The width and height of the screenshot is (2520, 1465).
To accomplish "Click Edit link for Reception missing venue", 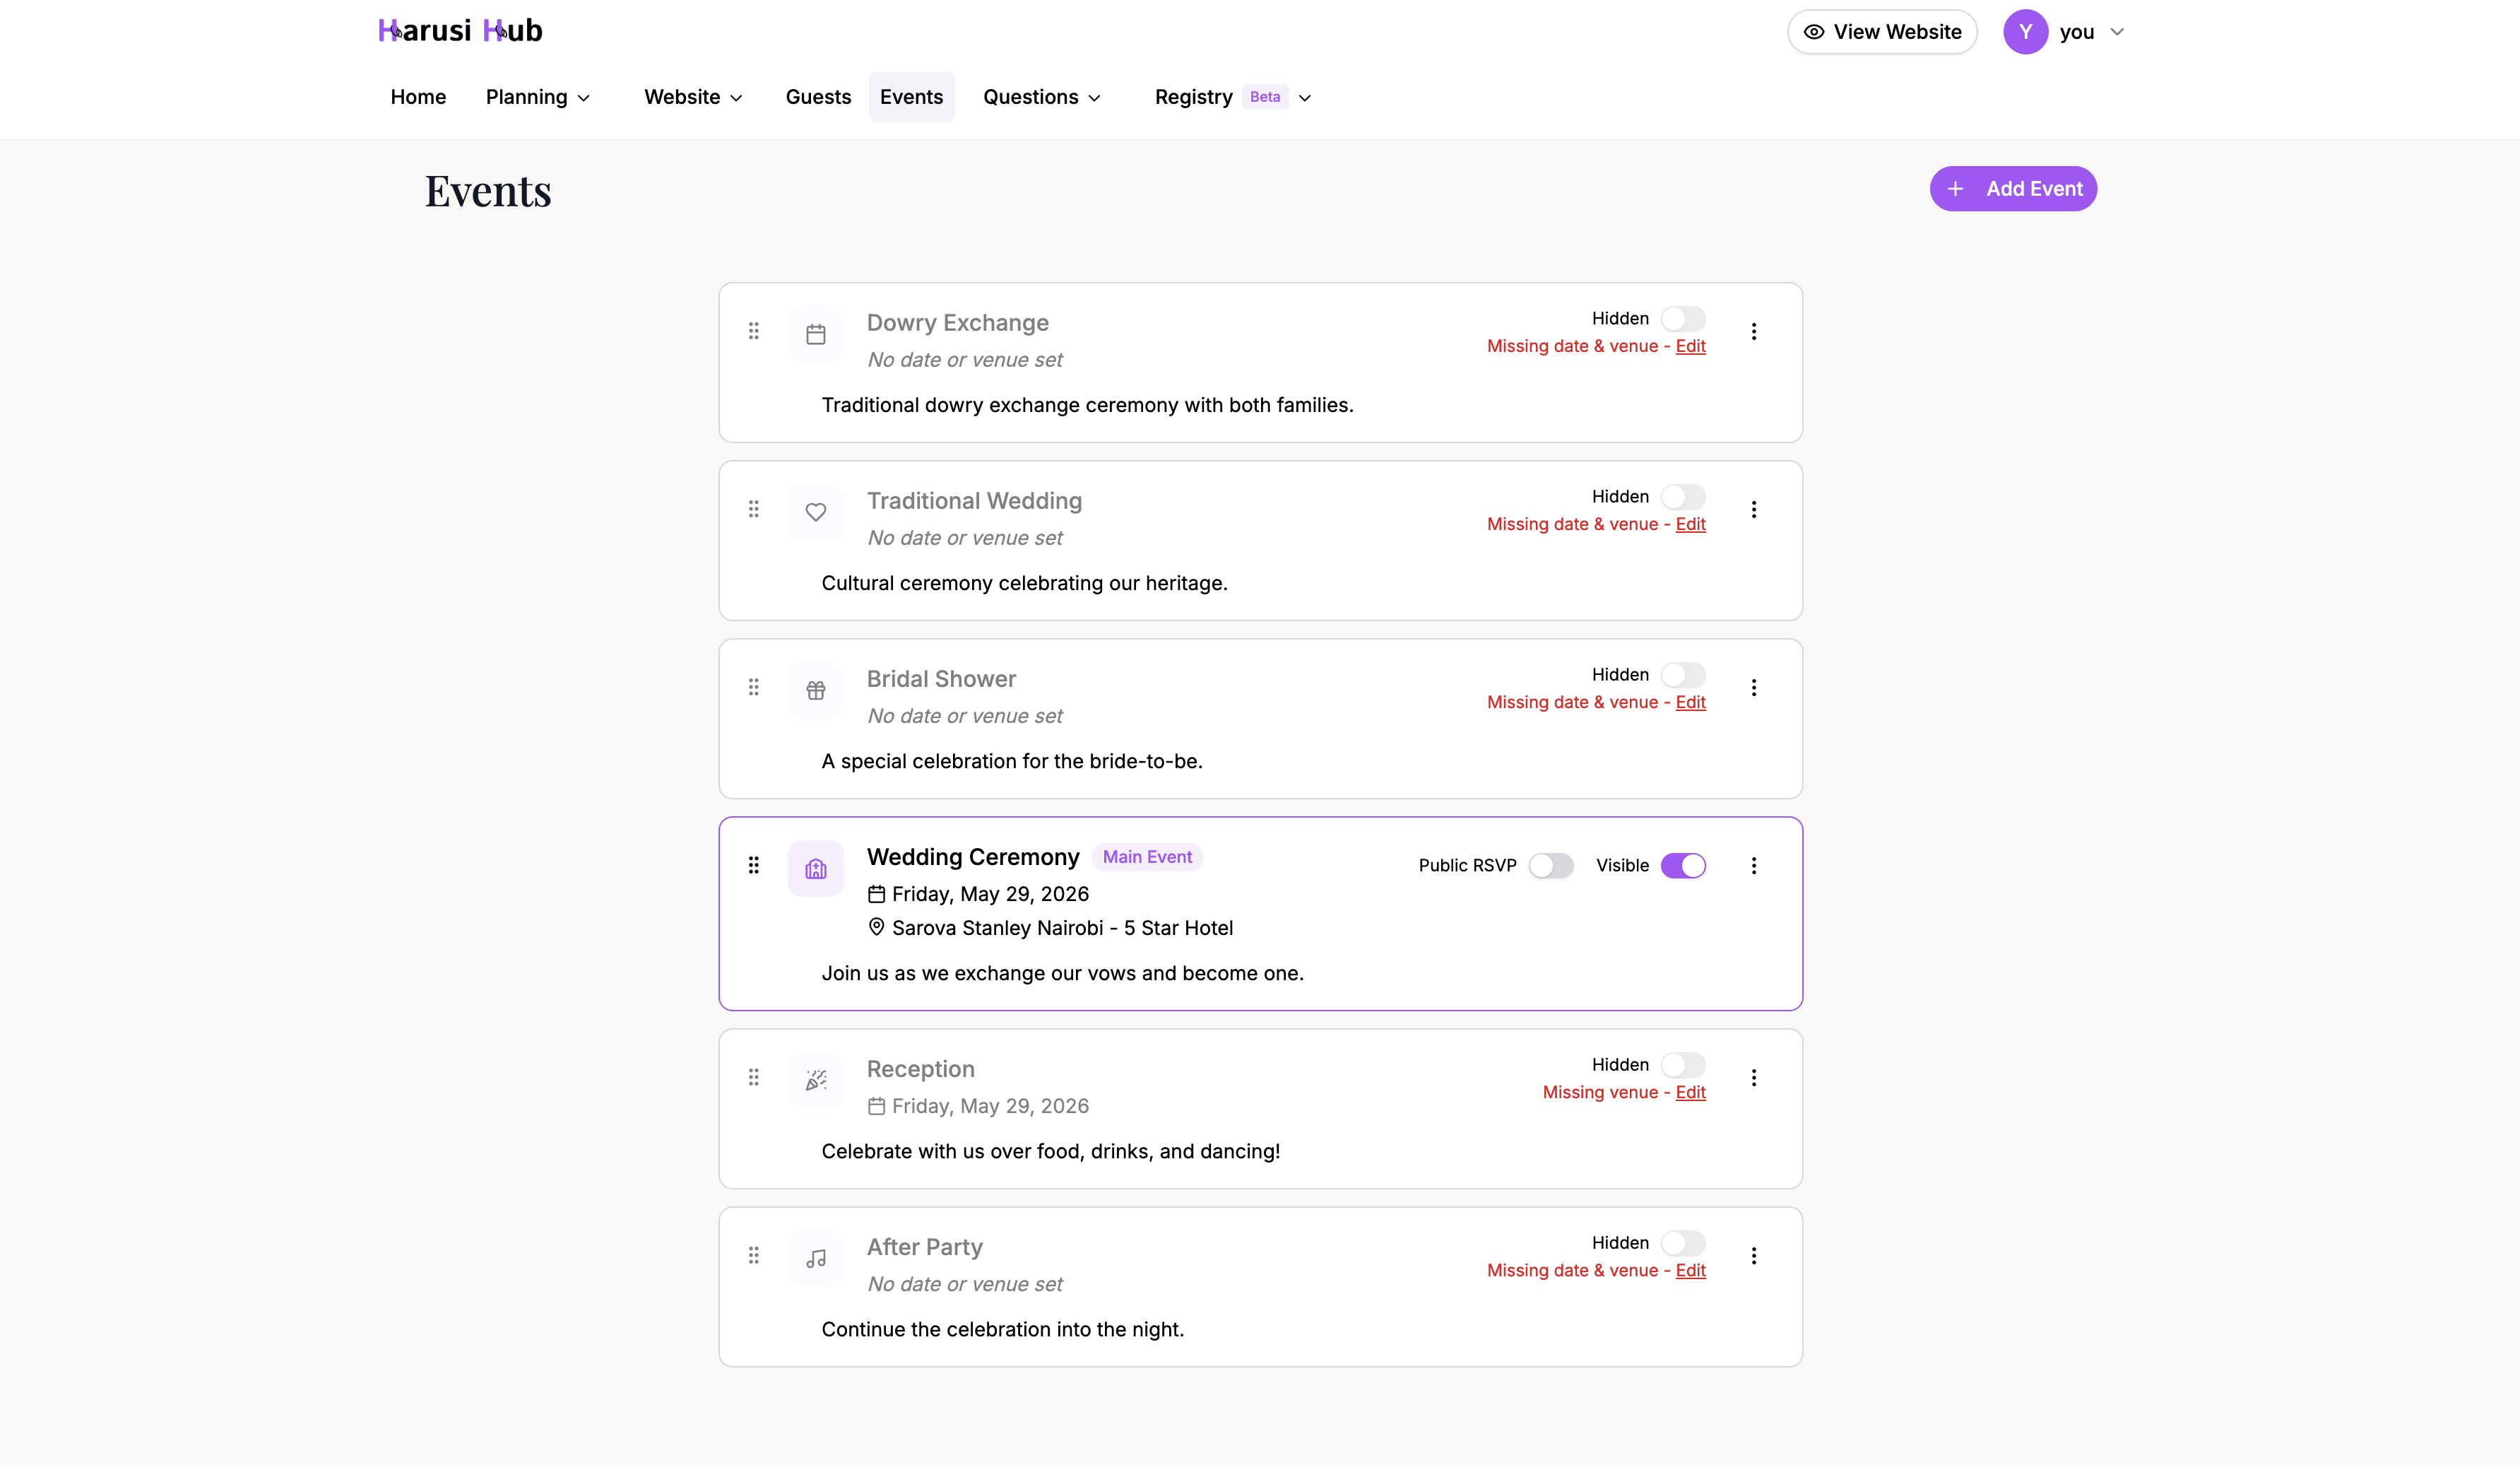I will point(1690,1092).
